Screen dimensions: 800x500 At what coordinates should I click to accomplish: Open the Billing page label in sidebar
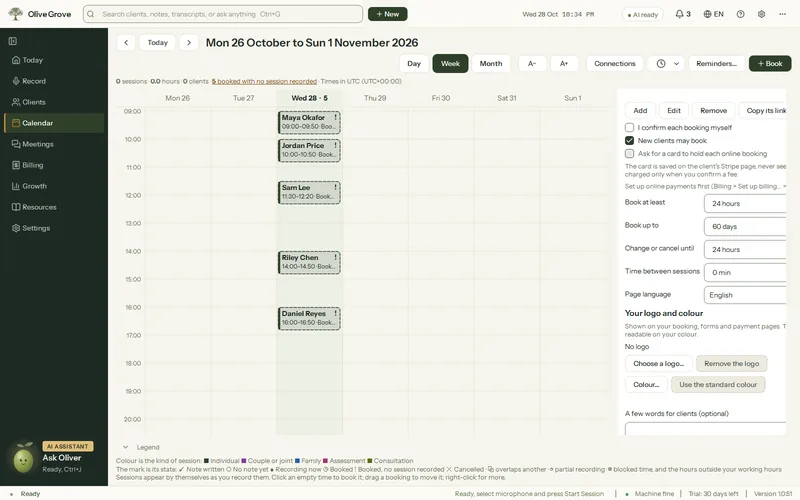click(33, 165)
